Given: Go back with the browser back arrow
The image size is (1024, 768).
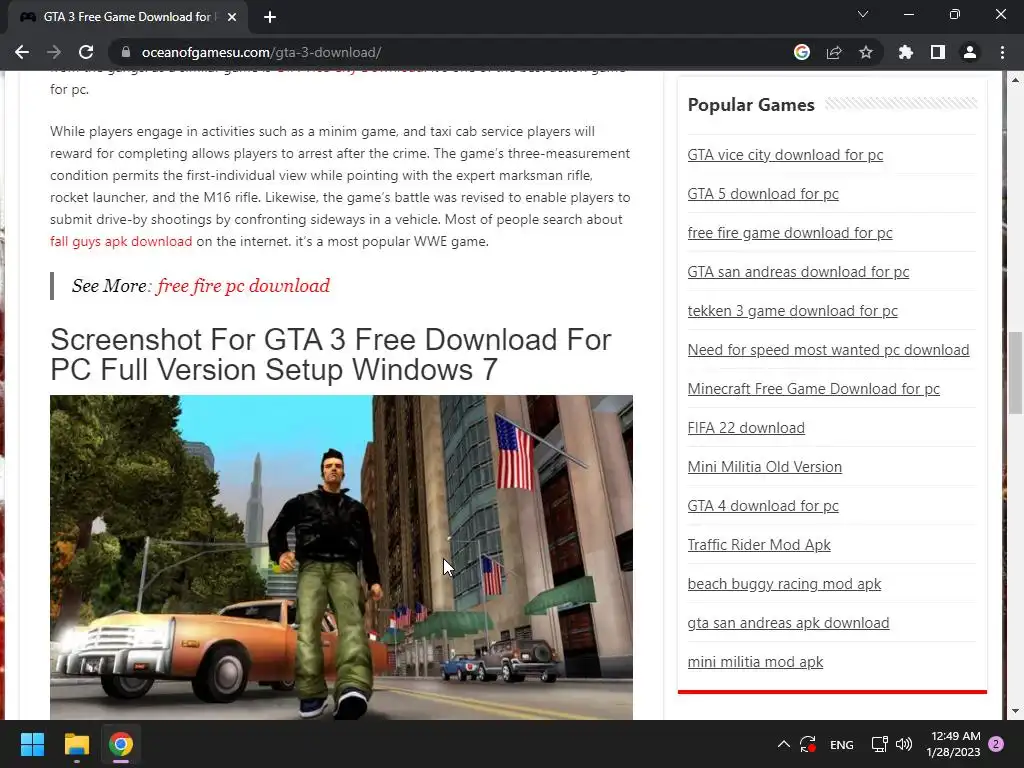Looking at the screenshot, I should 22,52.
